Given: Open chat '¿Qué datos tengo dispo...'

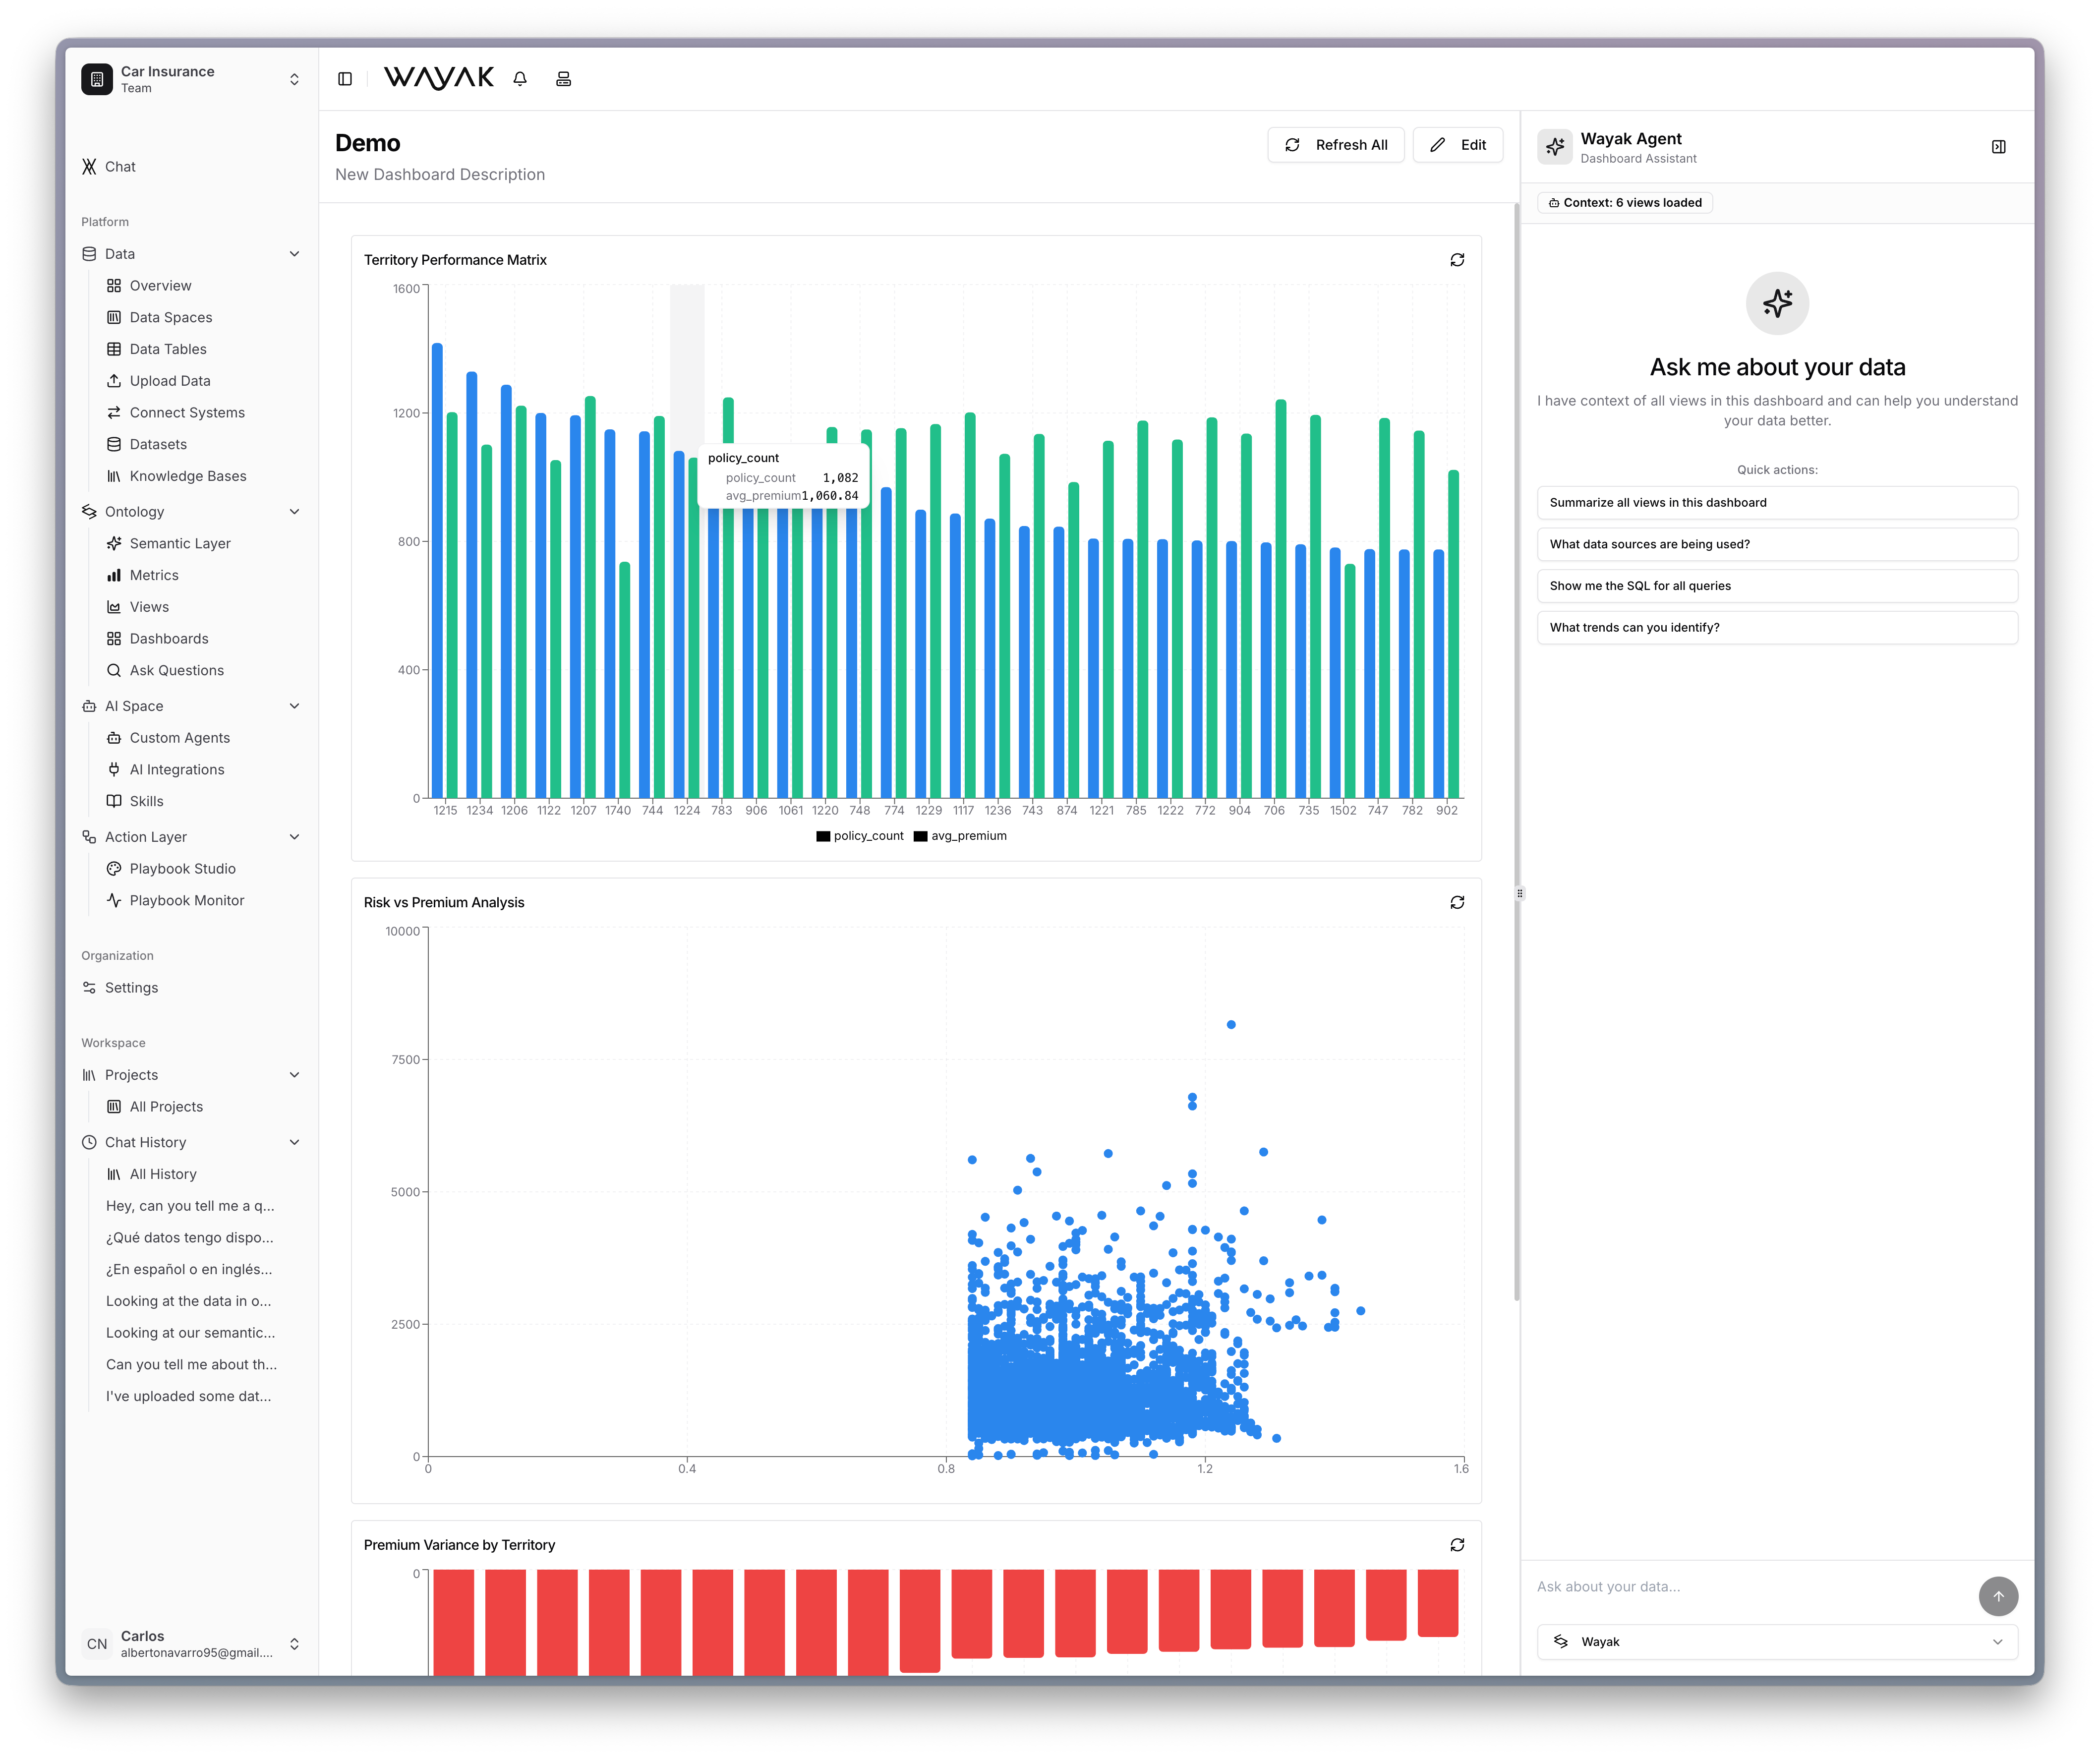Looking at the screenshot, I should pyautogui.click(x=190, y=1238).
